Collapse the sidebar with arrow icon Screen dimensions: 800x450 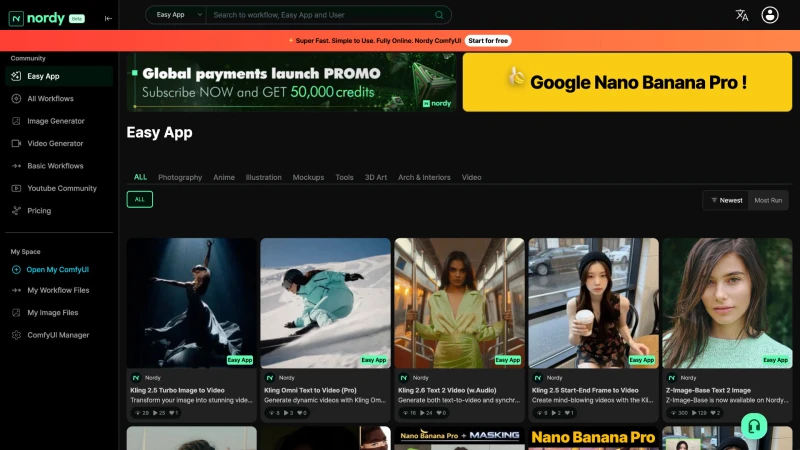[108, 18]
